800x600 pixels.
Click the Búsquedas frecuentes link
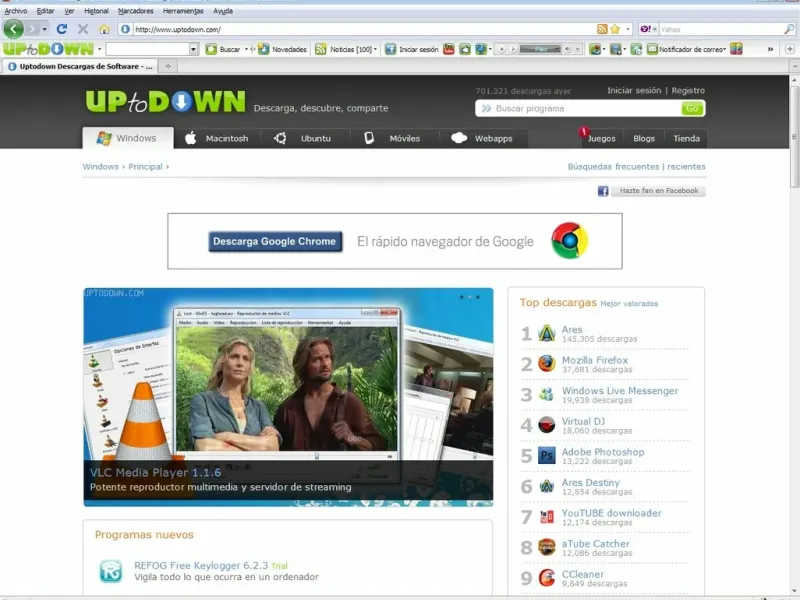613,166
